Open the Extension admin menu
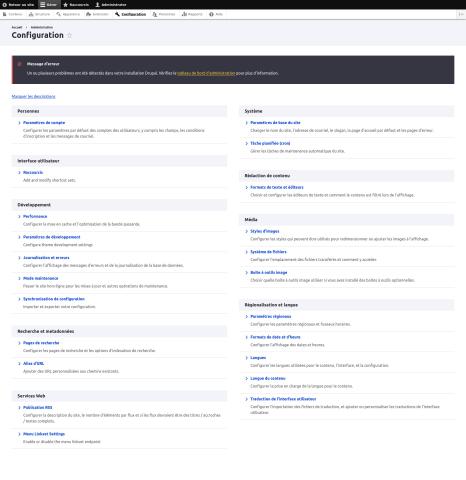This screenshot has width=466, height=480. point(97,14)
